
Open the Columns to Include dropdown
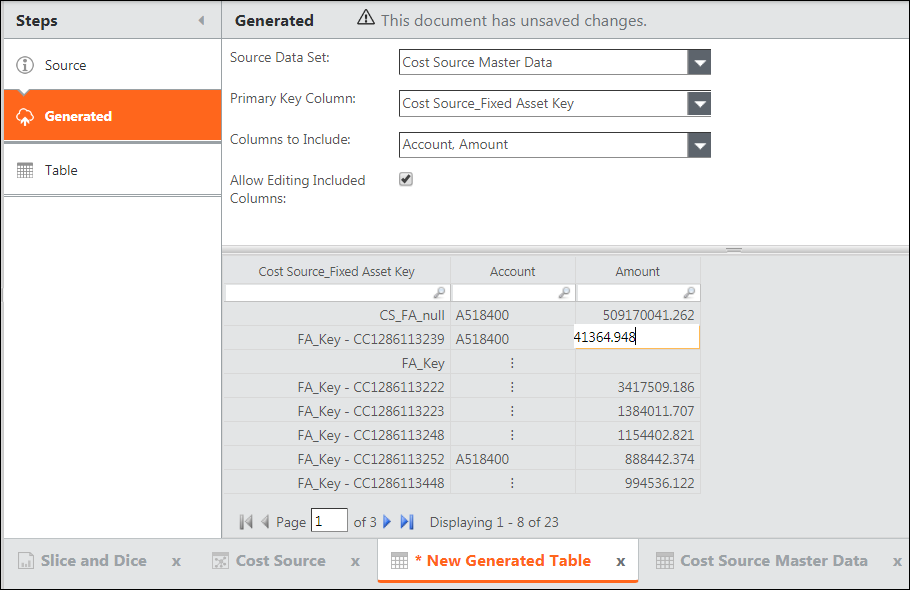(x=699, y=145)
